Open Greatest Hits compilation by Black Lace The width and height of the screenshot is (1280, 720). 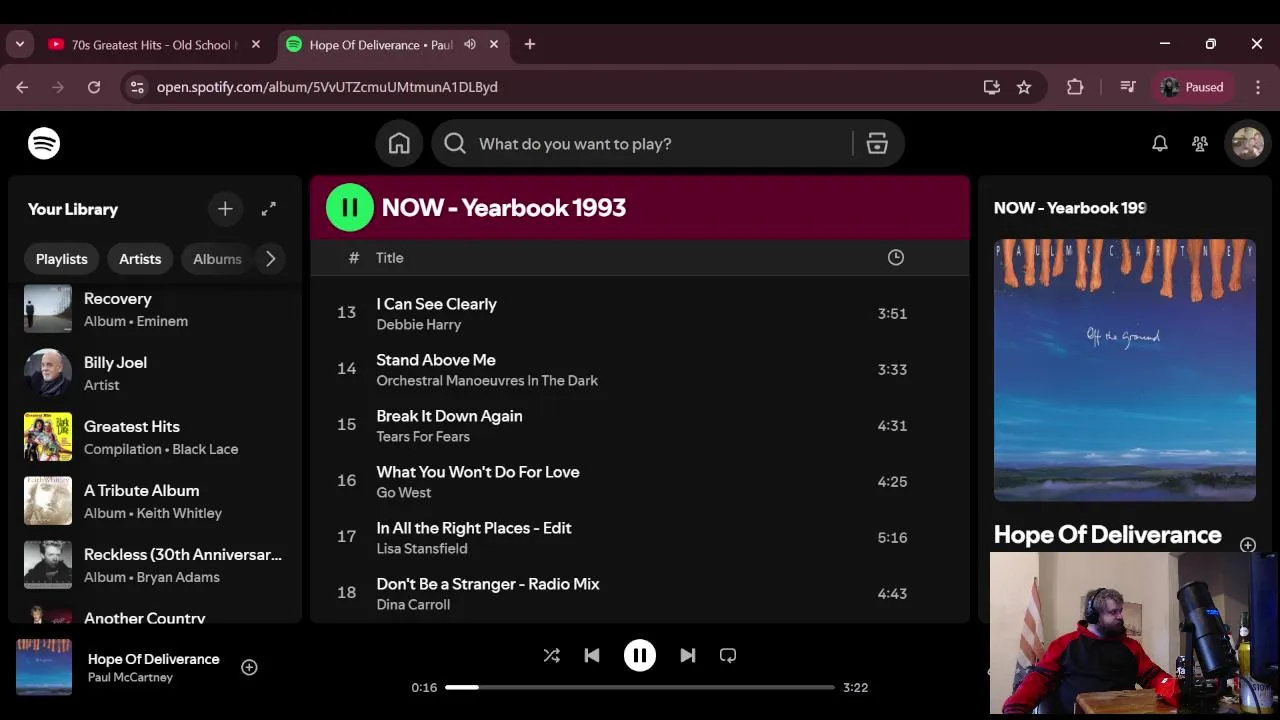(155, 437)
